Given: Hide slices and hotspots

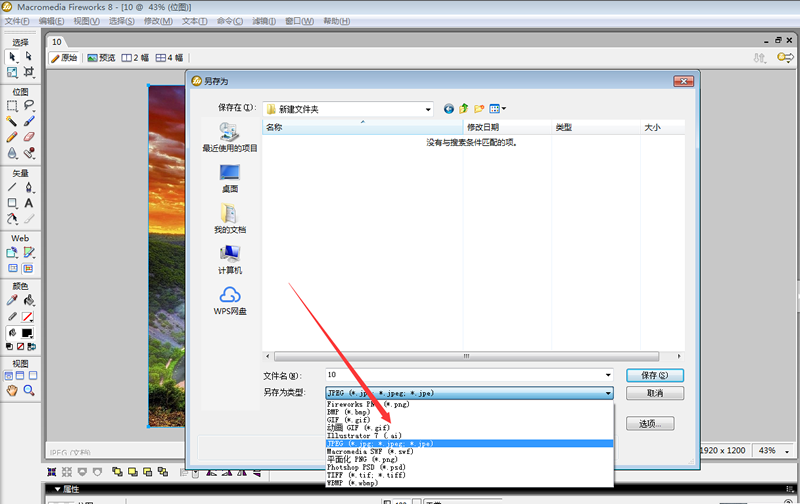Looking at the screenshot, I should tap(13, 268).
